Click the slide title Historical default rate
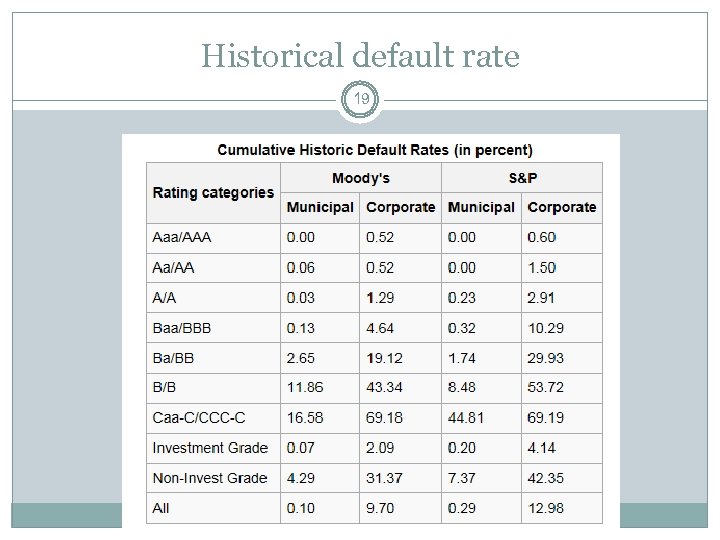Image resolution: width=720 pixels, height=540 pixels. pyautogui.click(x=360, y=56)
